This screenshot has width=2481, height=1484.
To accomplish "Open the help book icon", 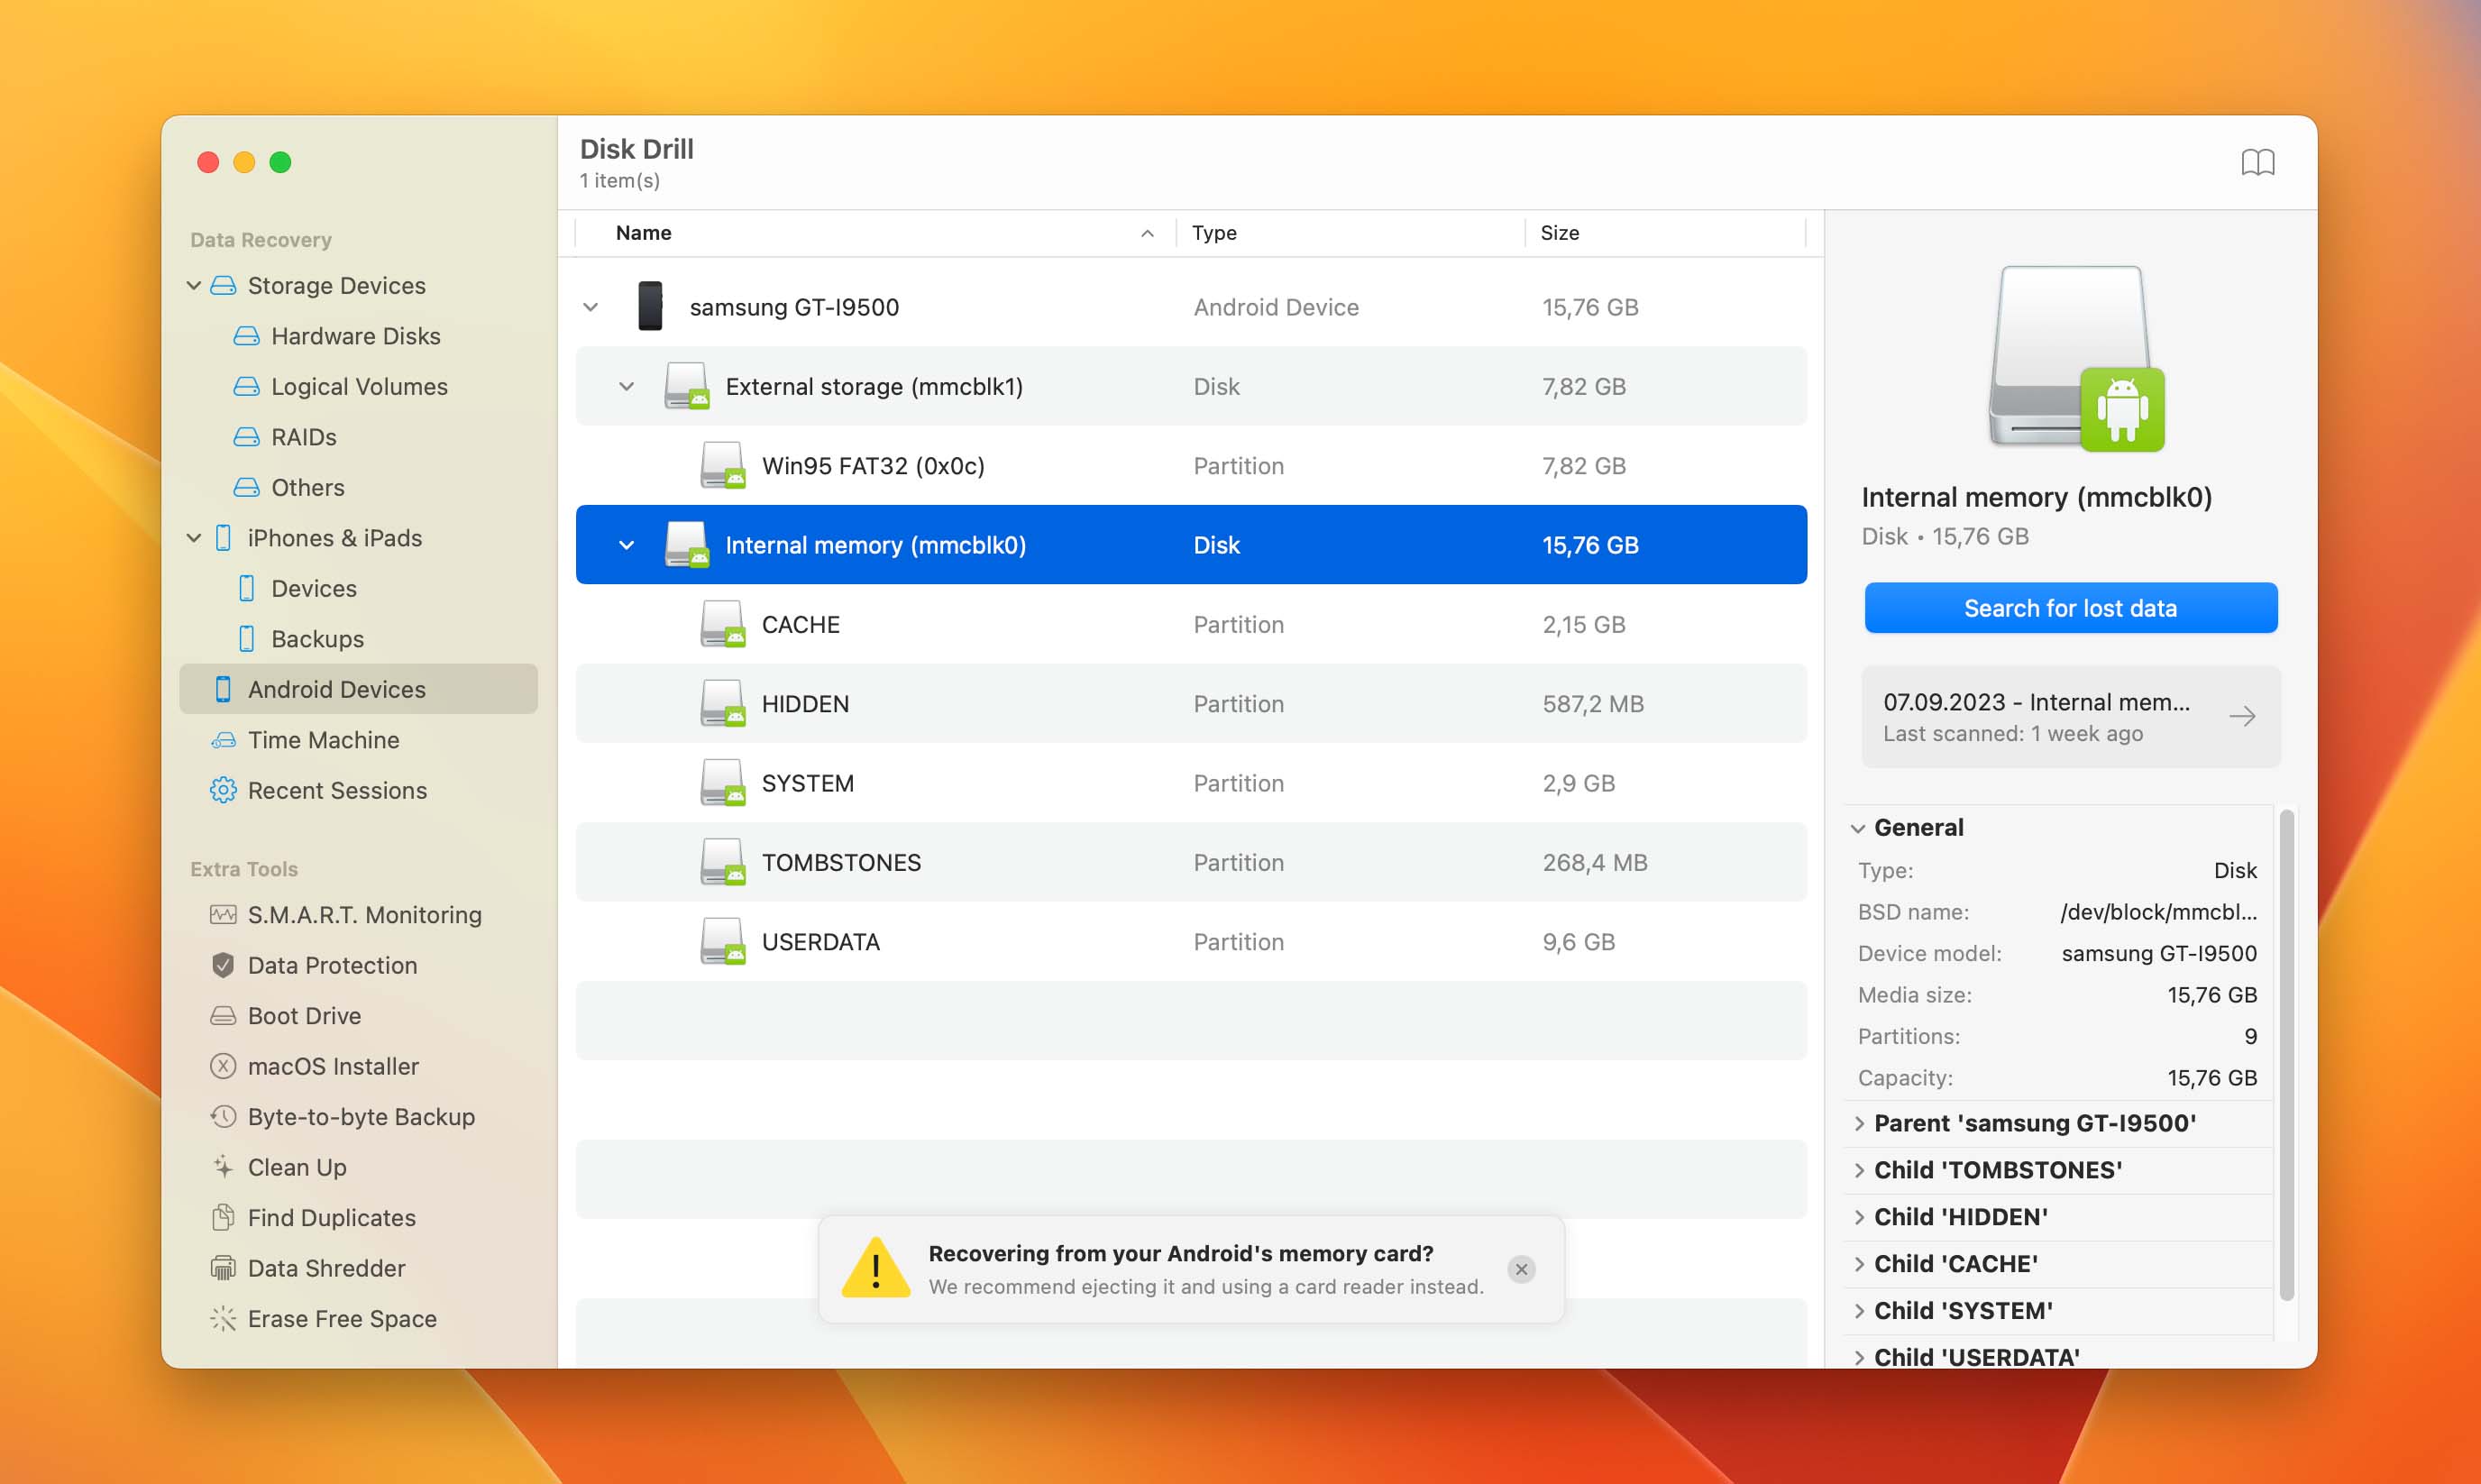I will pos(2257,162).
